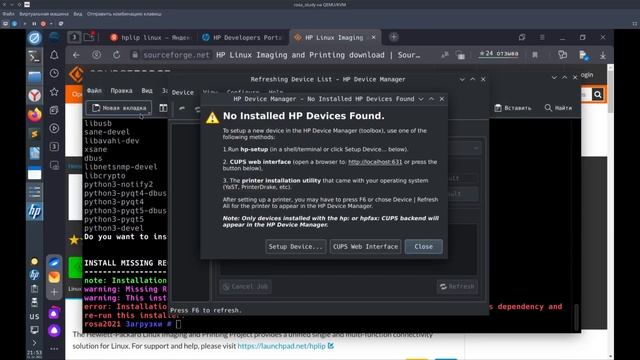640x360 pixels.
Task: Open Yandex Browser from the dock
Action: [35, 96]
